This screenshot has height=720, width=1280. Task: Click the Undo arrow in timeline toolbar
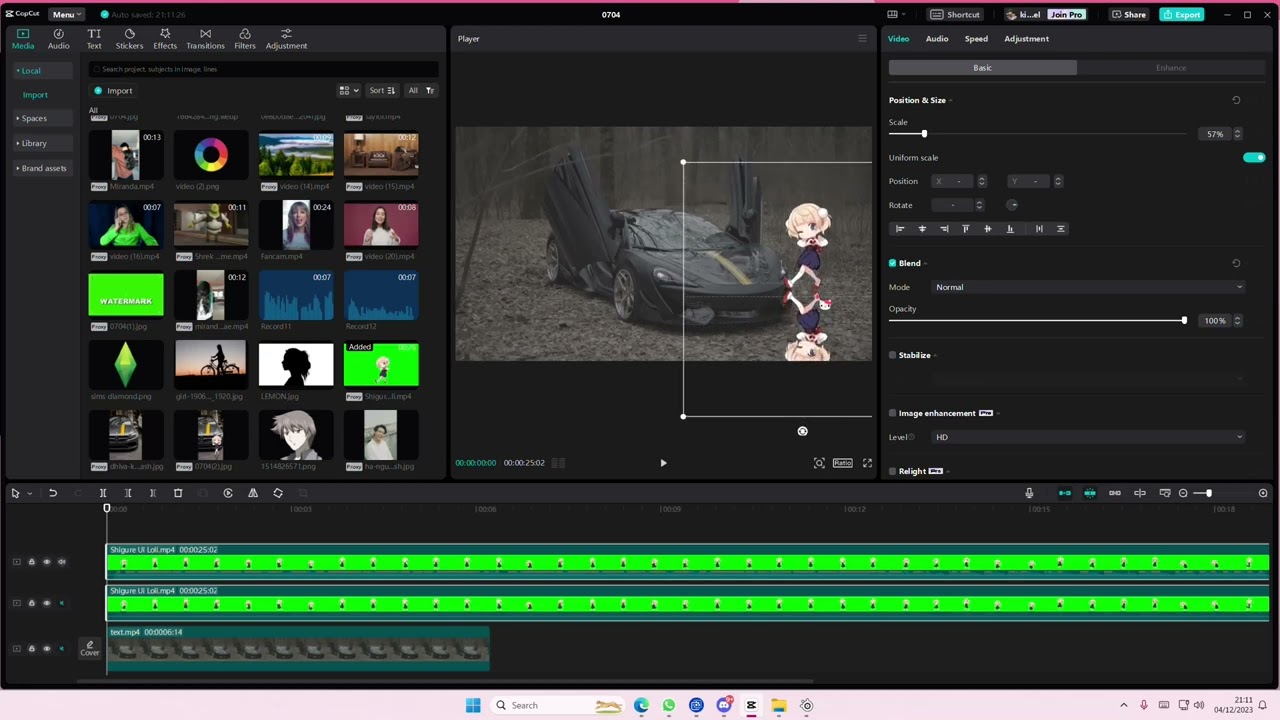tap(53, 493)
